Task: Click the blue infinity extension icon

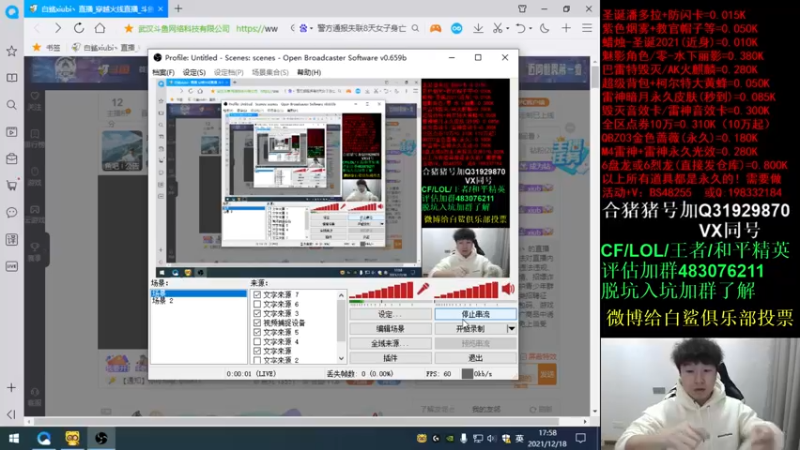Action: 457,29
